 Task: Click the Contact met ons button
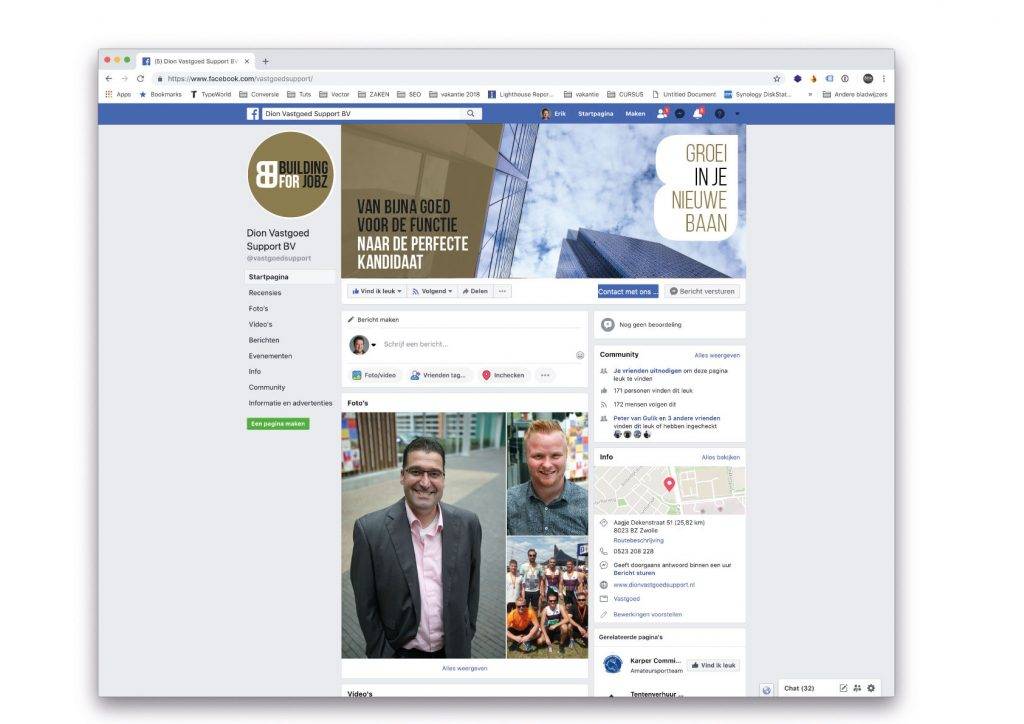(628, 292)
